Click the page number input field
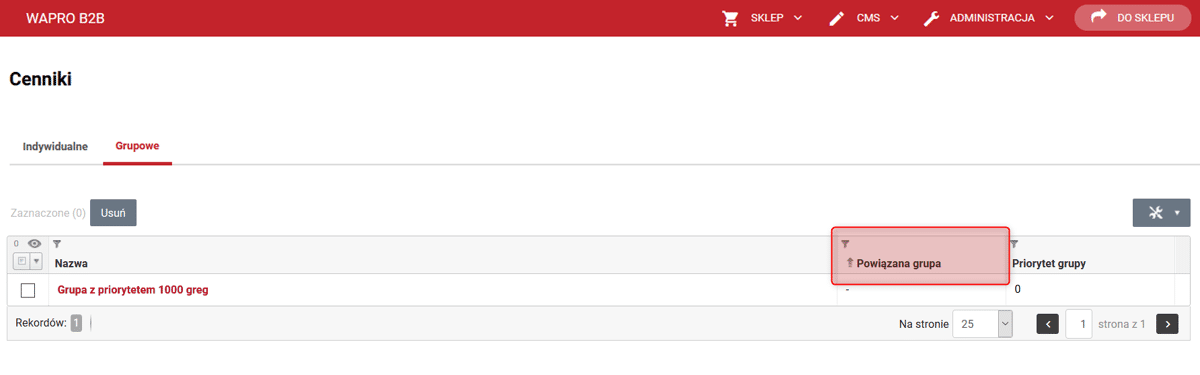The image size is (1200, 375). [x=1079, y=324]
